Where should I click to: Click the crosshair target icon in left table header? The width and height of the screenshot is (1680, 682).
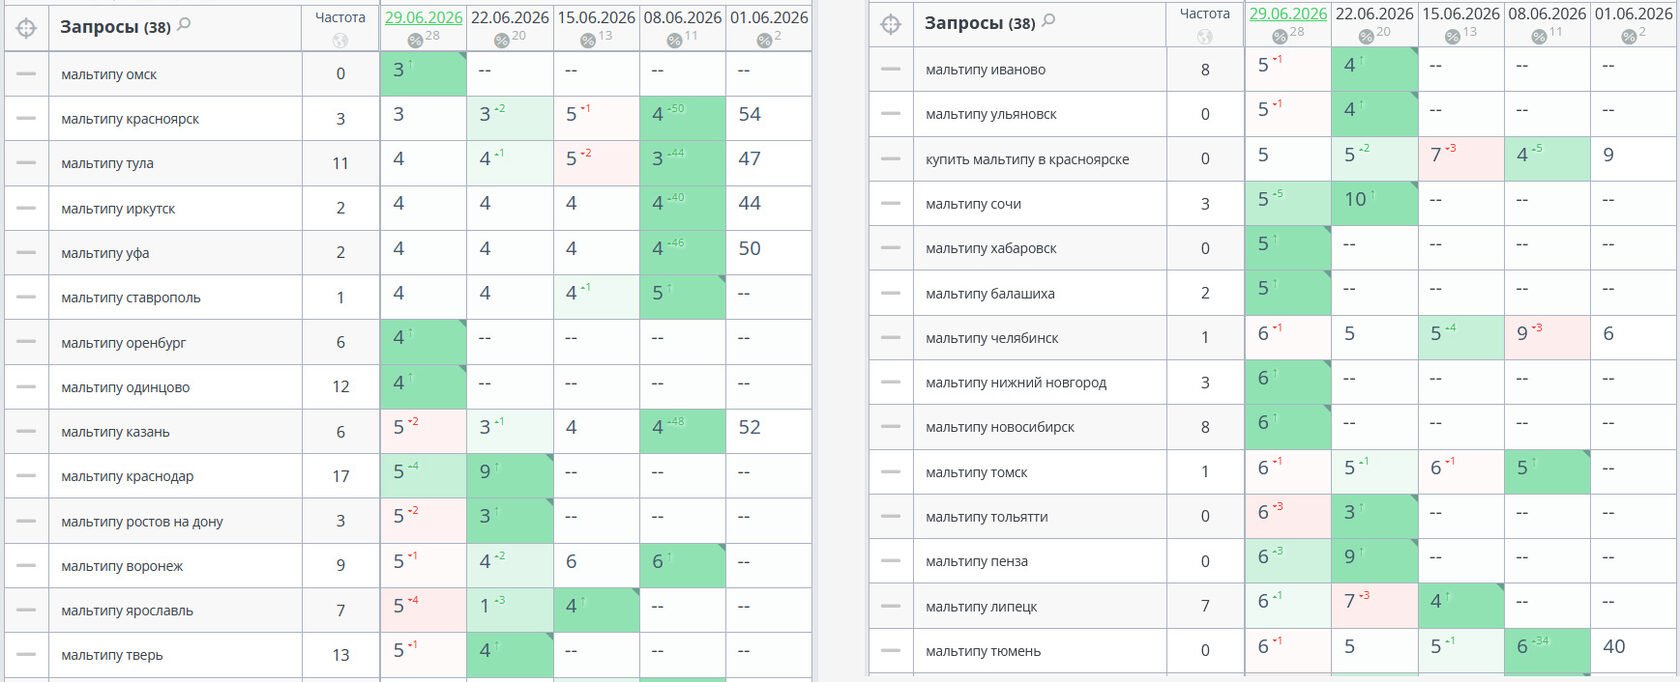coord(27,28)
